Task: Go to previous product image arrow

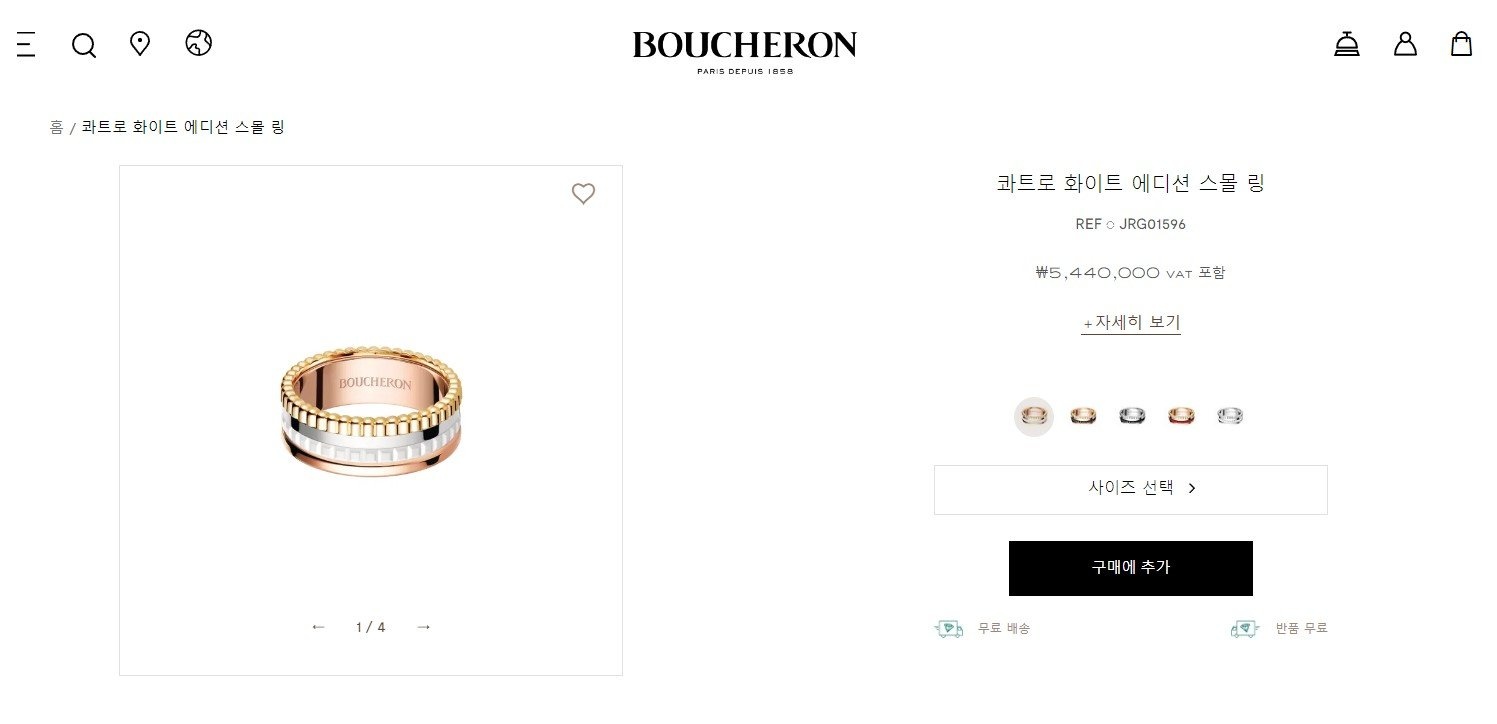Action: click(318, 627)
